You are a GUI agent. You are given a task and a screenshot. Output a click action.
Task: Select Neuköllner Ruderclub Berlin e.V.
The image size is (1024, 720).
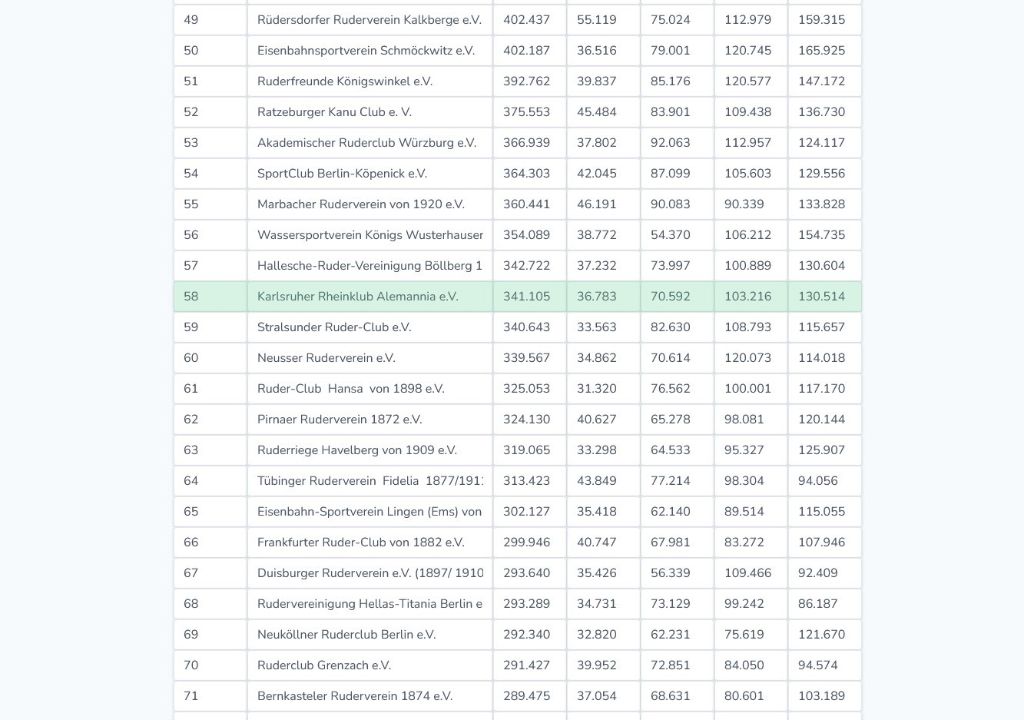pyautogui.click(x=346, y=634)
